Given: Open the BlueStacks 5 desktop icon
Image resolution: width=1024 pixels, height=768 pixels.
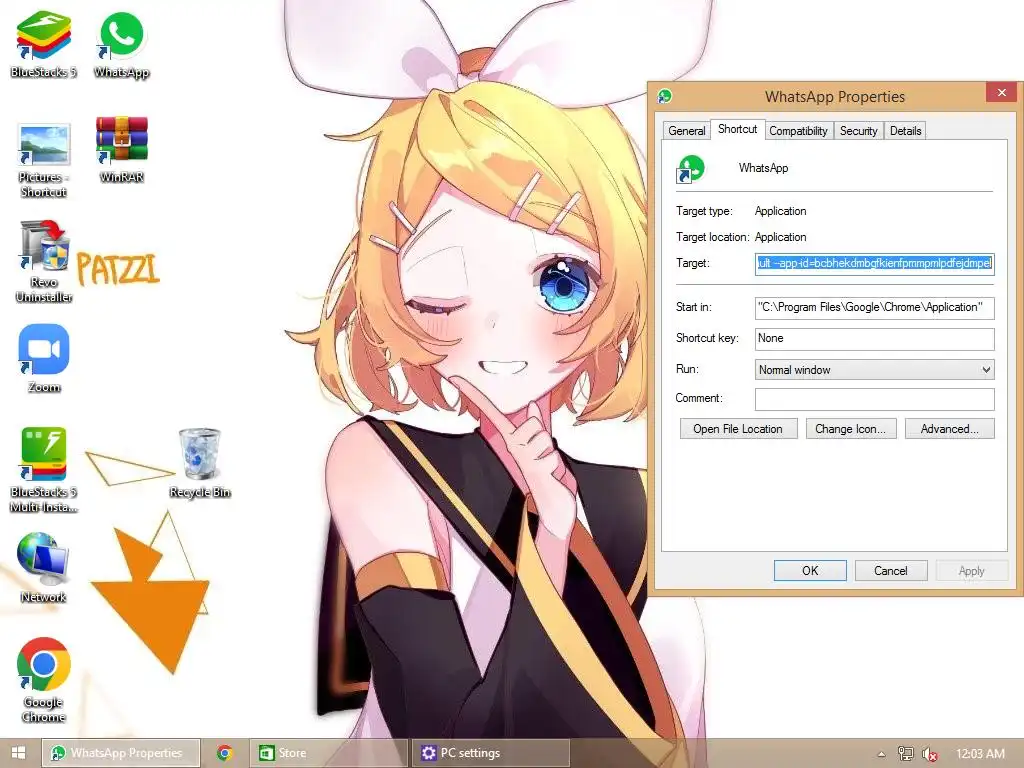Looking at the screenshot, I should [x=43, y=44].
